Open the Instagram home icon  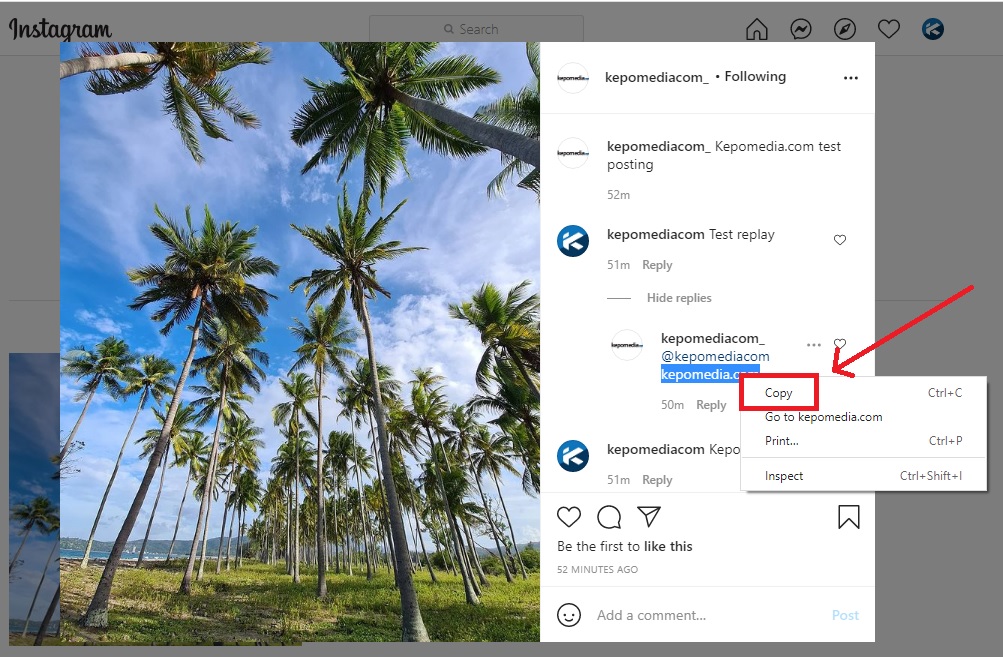click(x=757, y=29)
